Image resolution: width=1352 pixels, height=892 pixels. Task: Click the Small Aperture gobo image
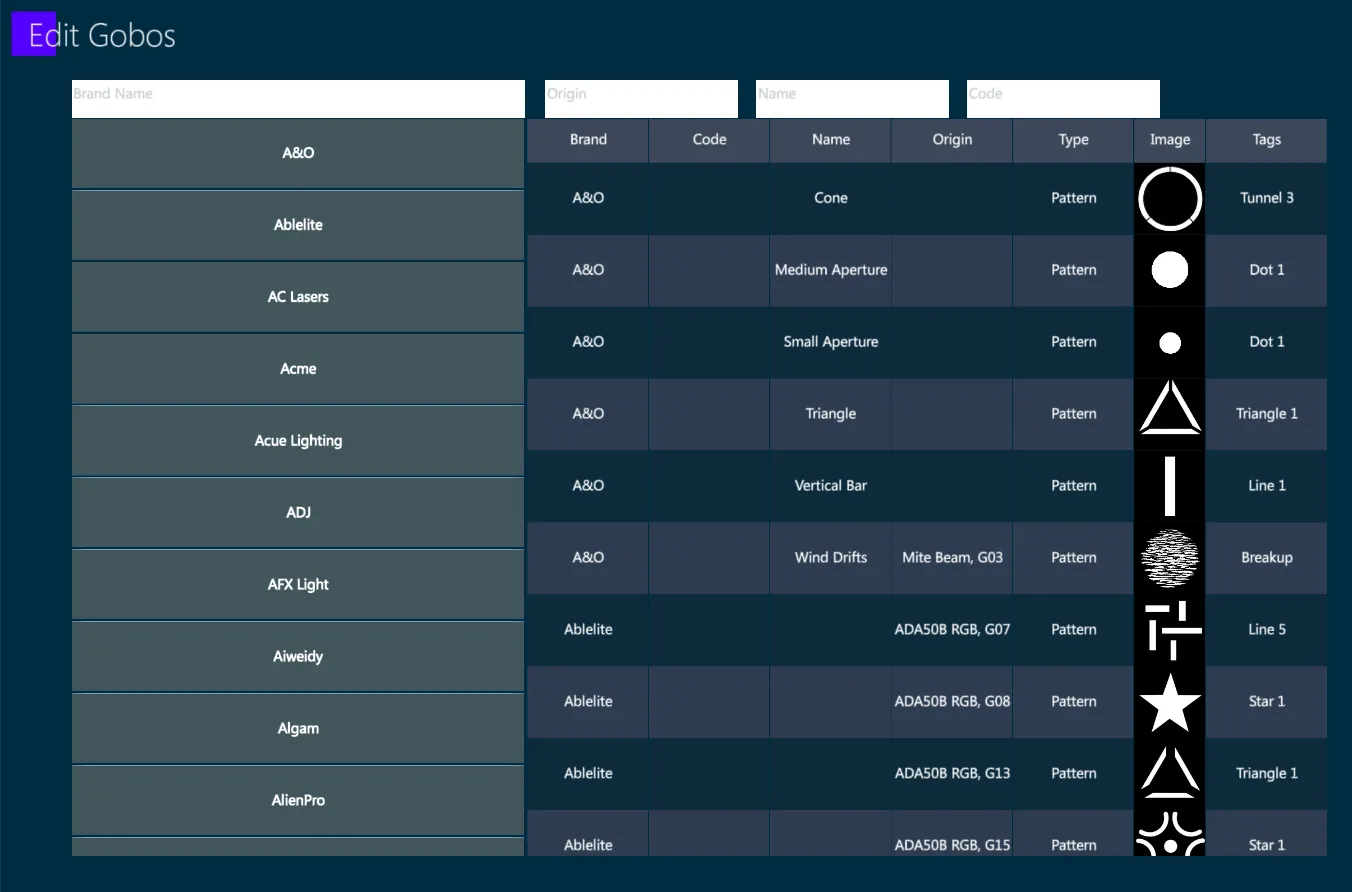1170,342
